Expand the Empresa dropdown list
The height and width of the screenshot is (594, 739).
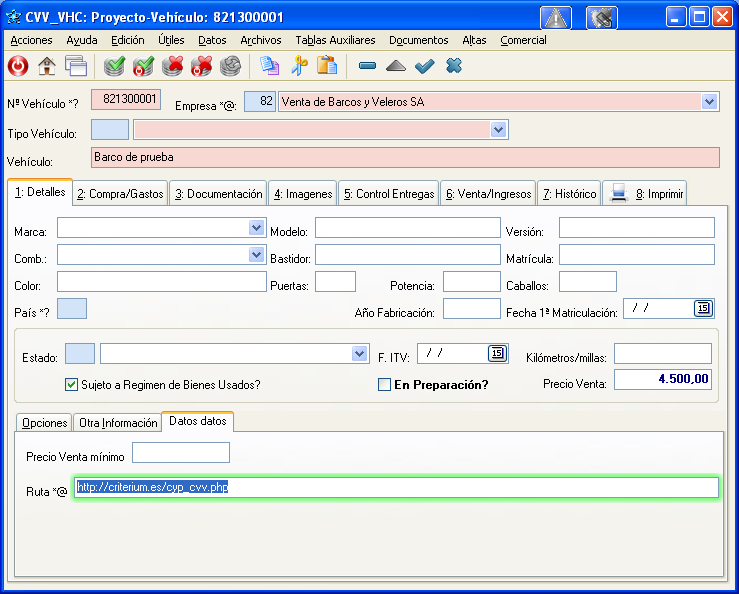coord(709,102)
